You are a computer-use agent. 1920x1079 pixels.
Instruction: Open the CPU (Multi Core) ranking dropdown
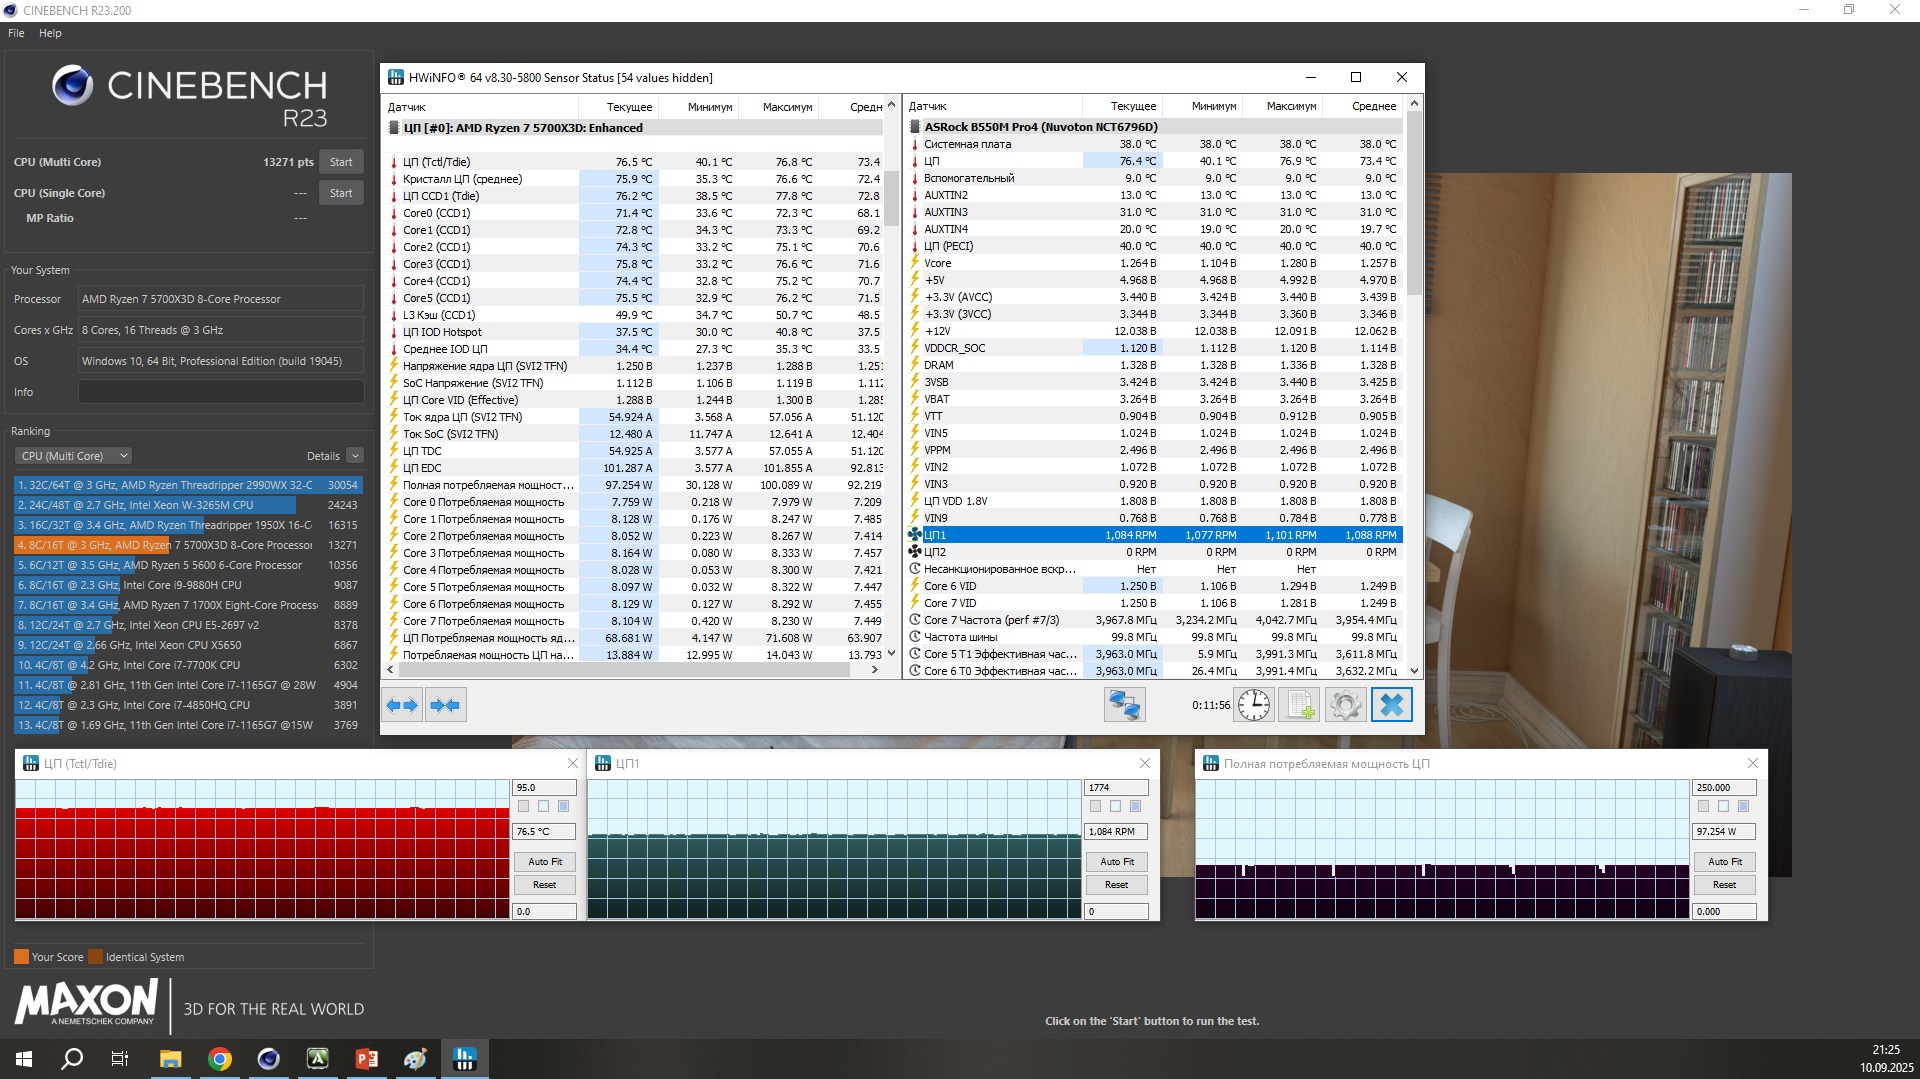[x=74, y=456]
